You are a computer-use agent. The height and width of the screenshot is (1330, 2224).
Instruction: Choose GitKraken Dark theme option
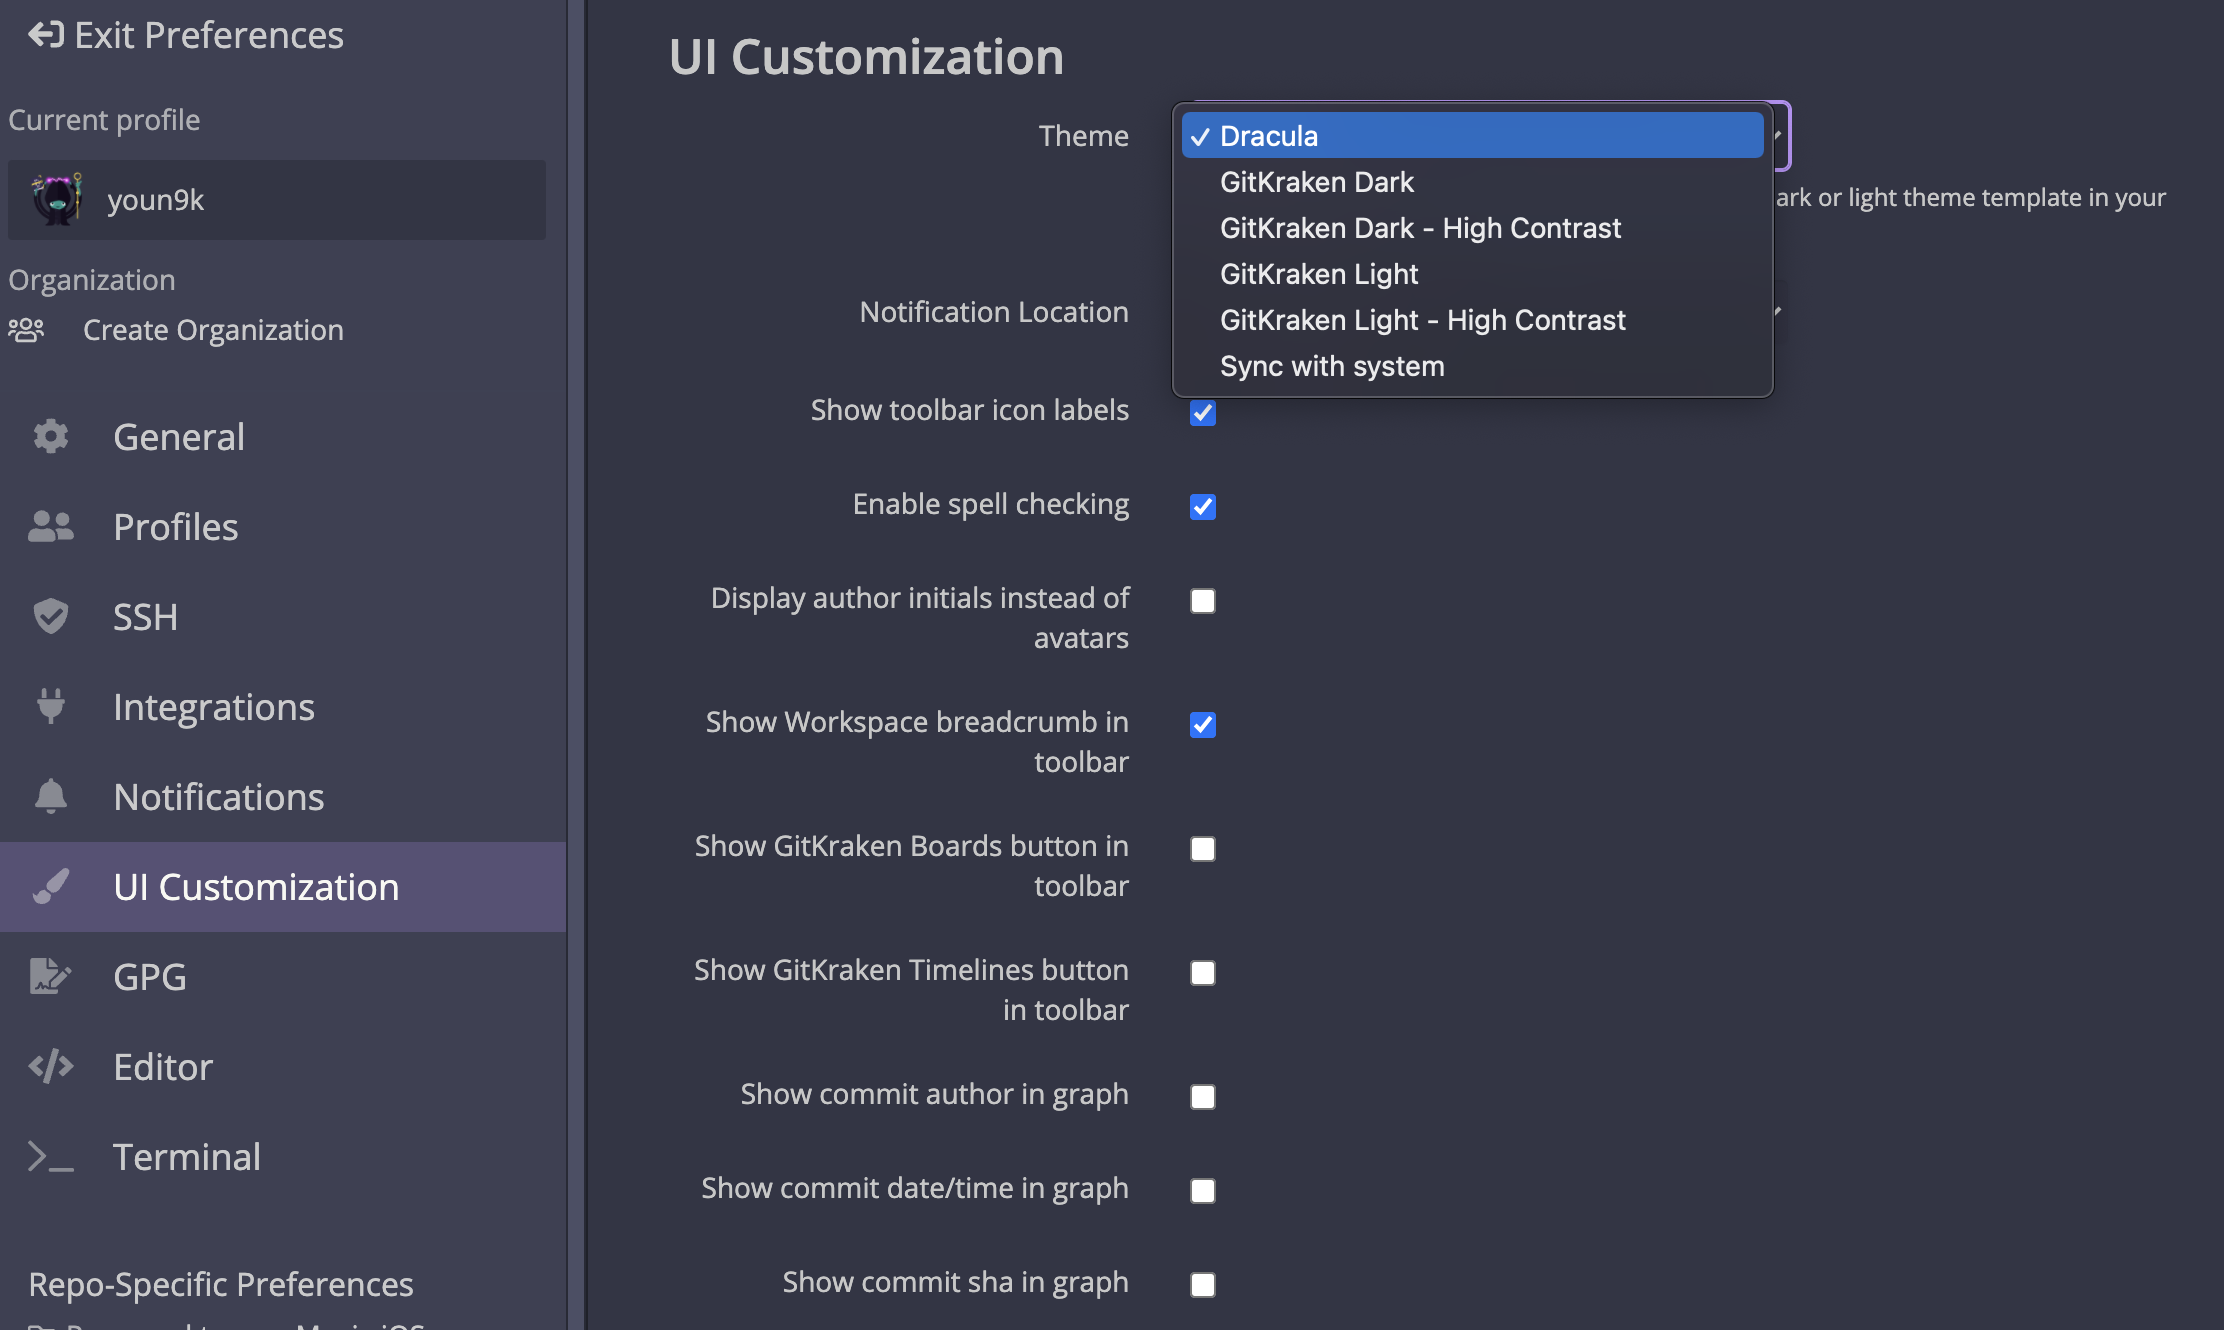pos(1316,182)
